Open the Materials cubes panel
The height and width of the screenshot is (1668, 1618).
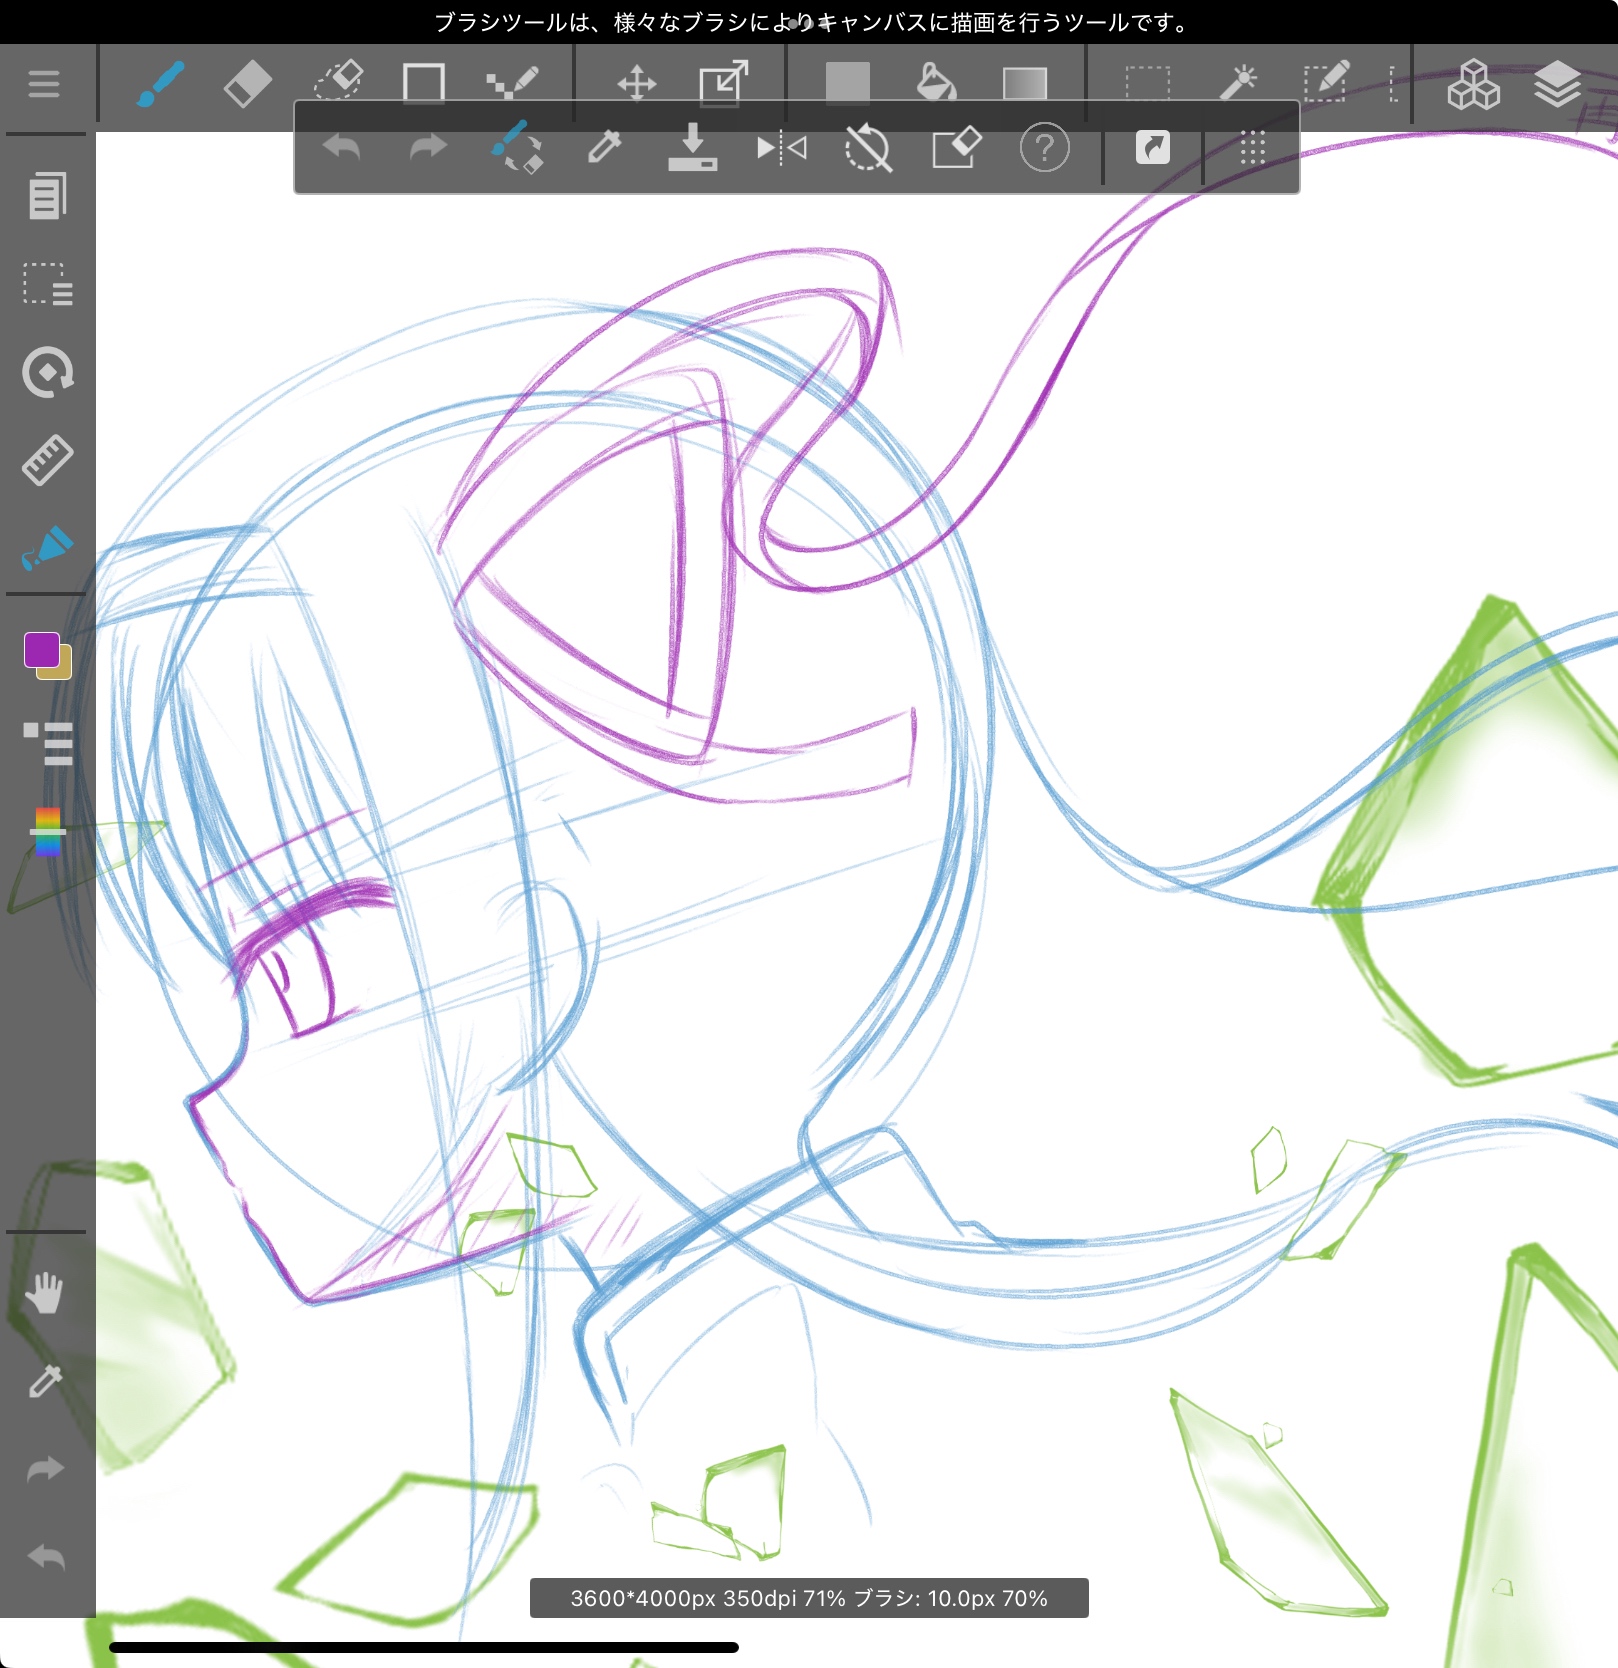pos(1473,84)
